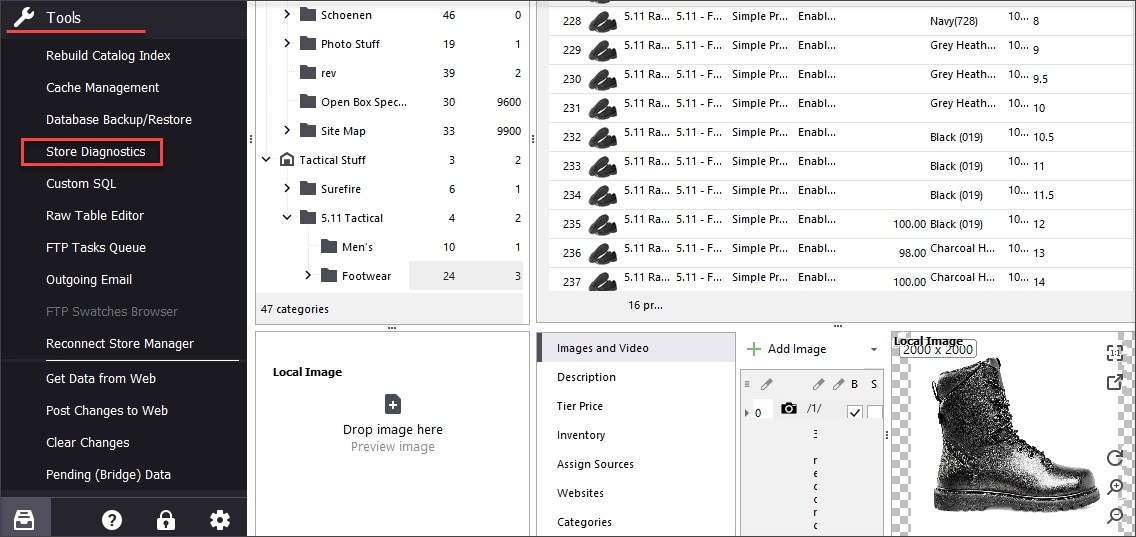Expand image row 0 arrow

coord(747,412)
